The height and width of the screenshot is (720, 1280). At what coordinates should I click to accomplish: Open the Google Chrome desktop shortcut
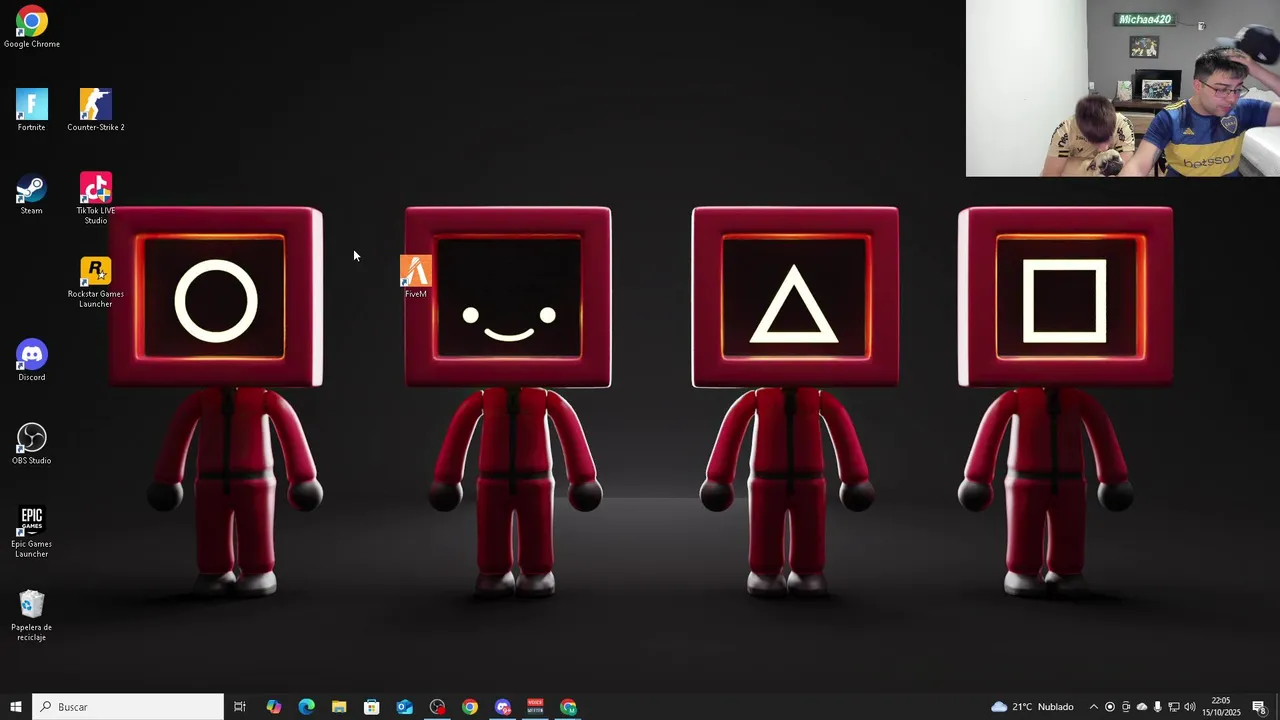[x=31, y=27]
